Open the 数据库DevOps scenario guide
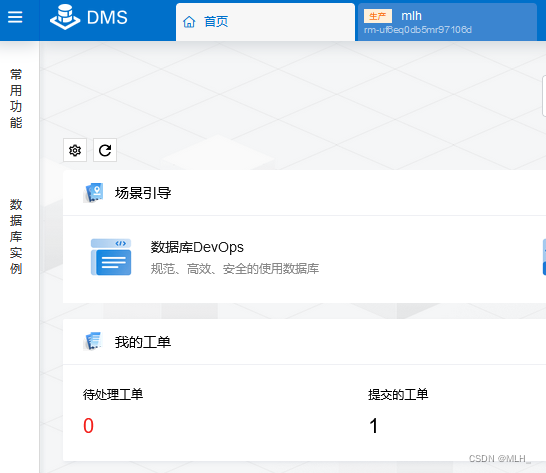The width and height of the screenshot is (546, 473). (197, 247)
